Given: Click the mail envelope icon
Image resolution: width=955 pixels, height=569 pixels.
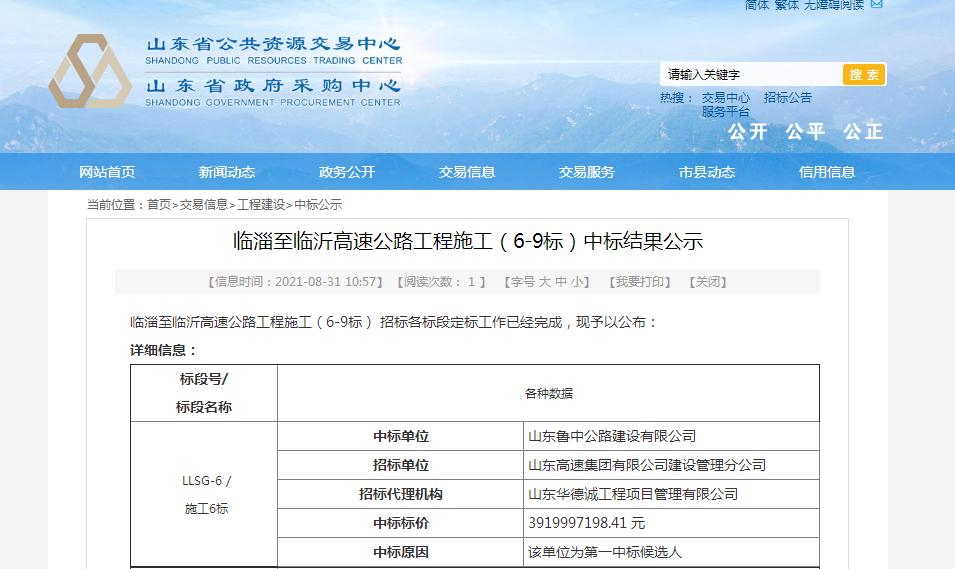Looking at the screenshot, I should click(877, 5).
